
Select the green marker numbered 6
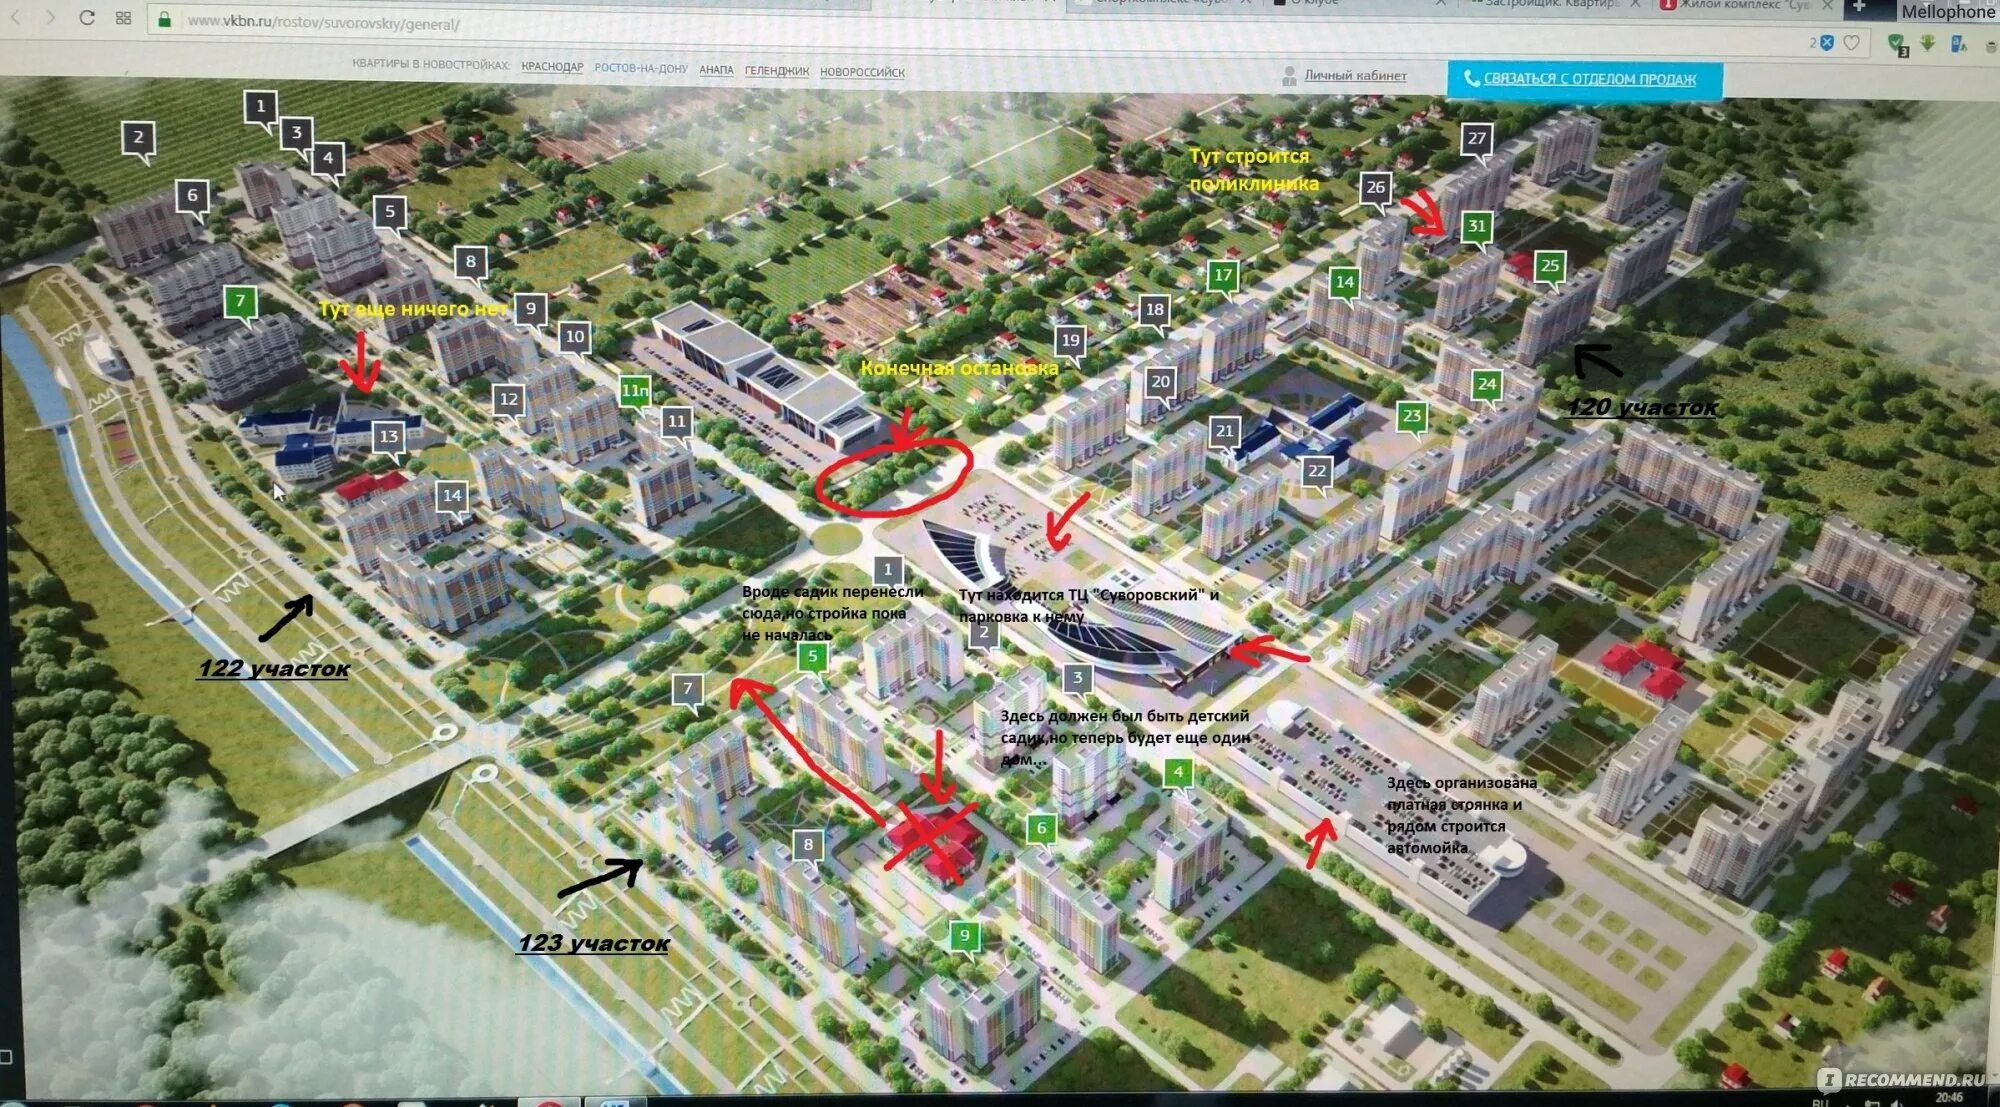tap(1041, 830)
